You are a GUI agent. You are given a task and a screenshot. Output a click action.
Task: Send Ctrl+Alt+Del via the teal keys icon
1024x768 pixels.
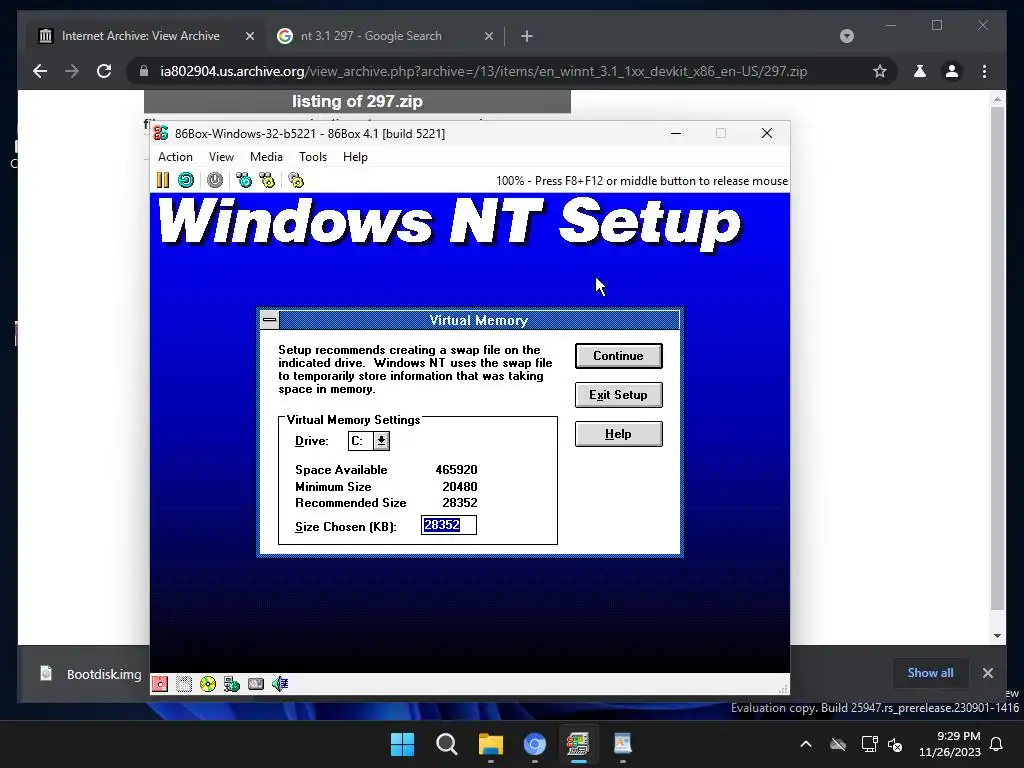[244, 180]
